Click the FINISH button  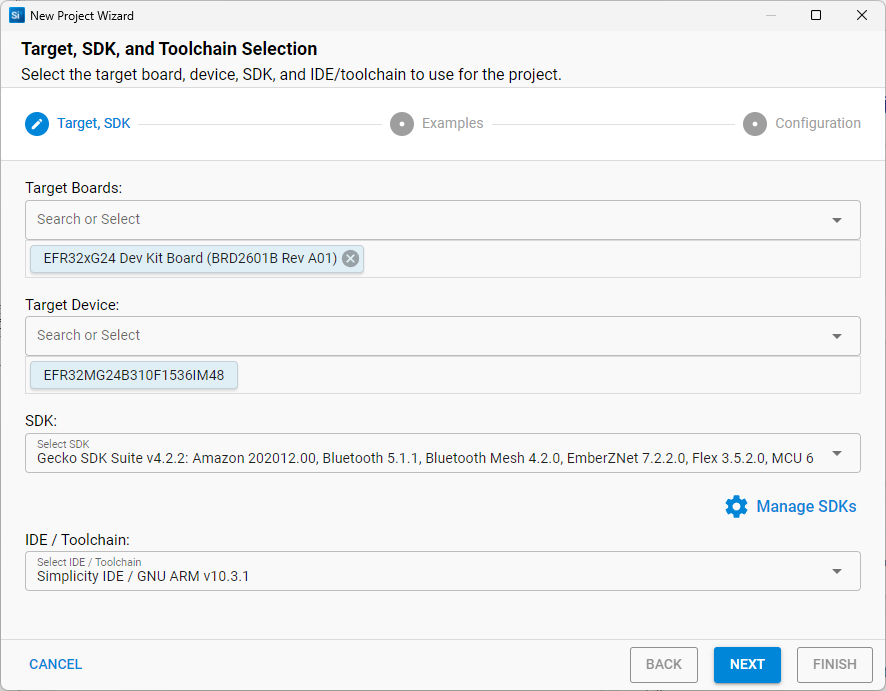pos(835,664)
